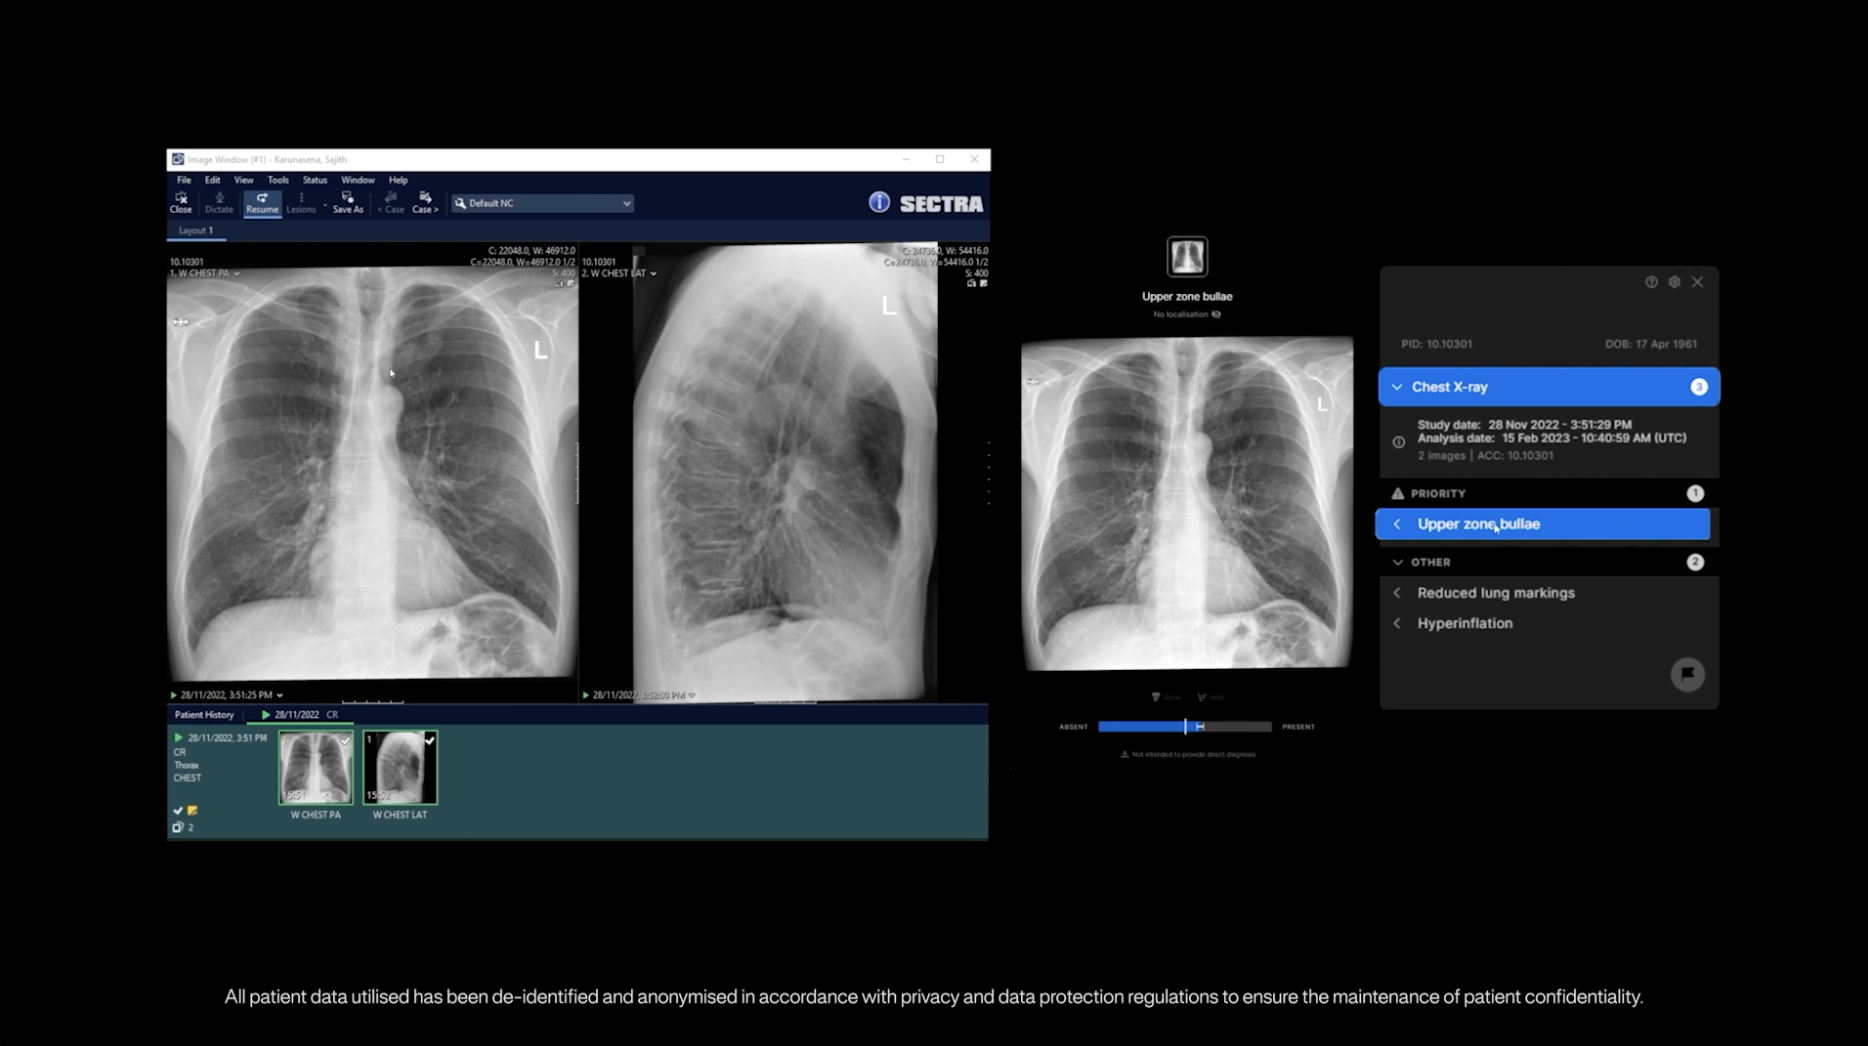This screenshot has width=1868, height=1046.
Task: Open settings gear in AI findings panel
Action: (1674, 282)
